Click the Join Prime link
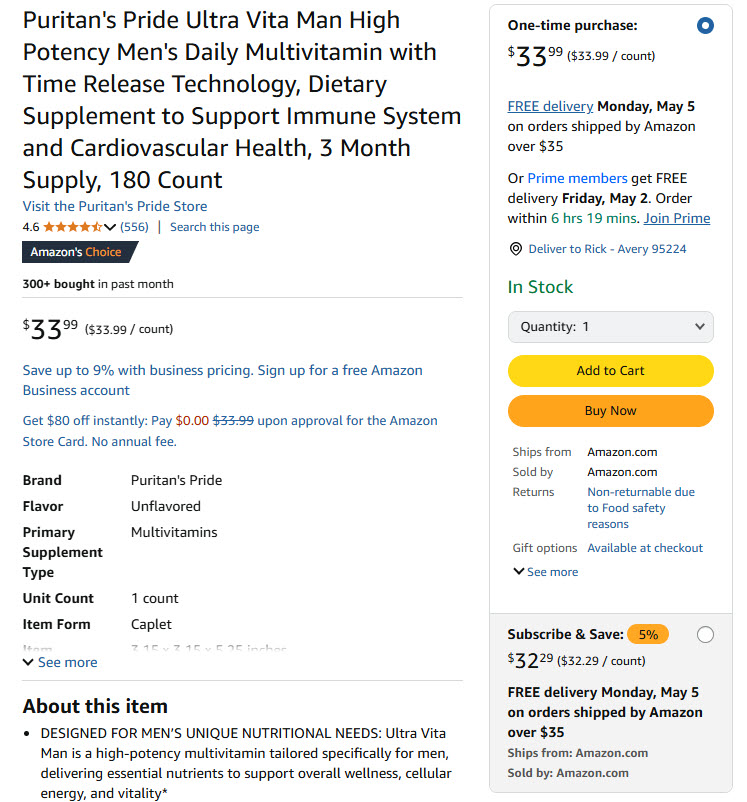The image size is (747, 802). point(677,218)
